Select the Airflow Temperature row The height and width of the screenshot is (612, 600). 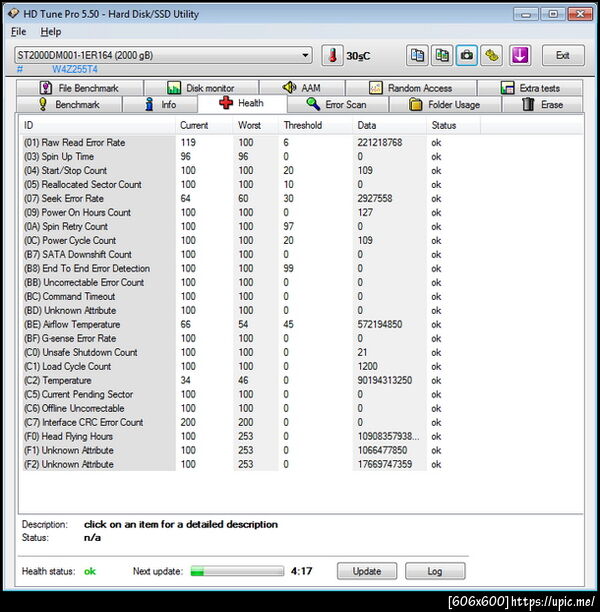pyautogui.click(x=252, y=324)
